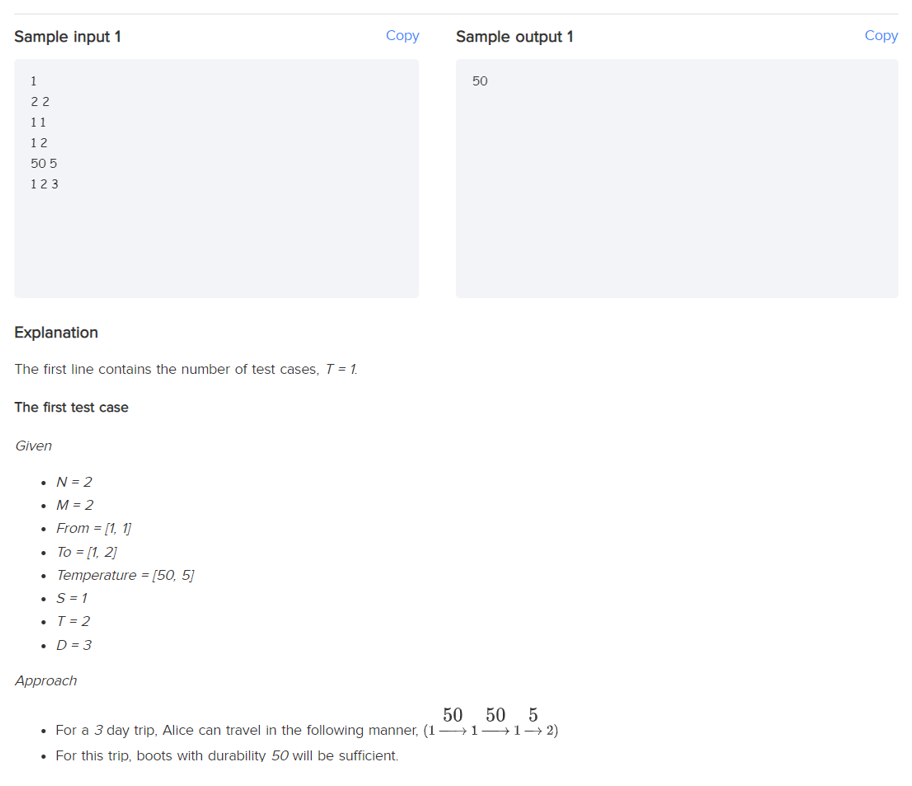Click 'The first test case' subheading
The width and height of the screenshot is (912, 786).
pyautogui.click(x=72, y=407)
